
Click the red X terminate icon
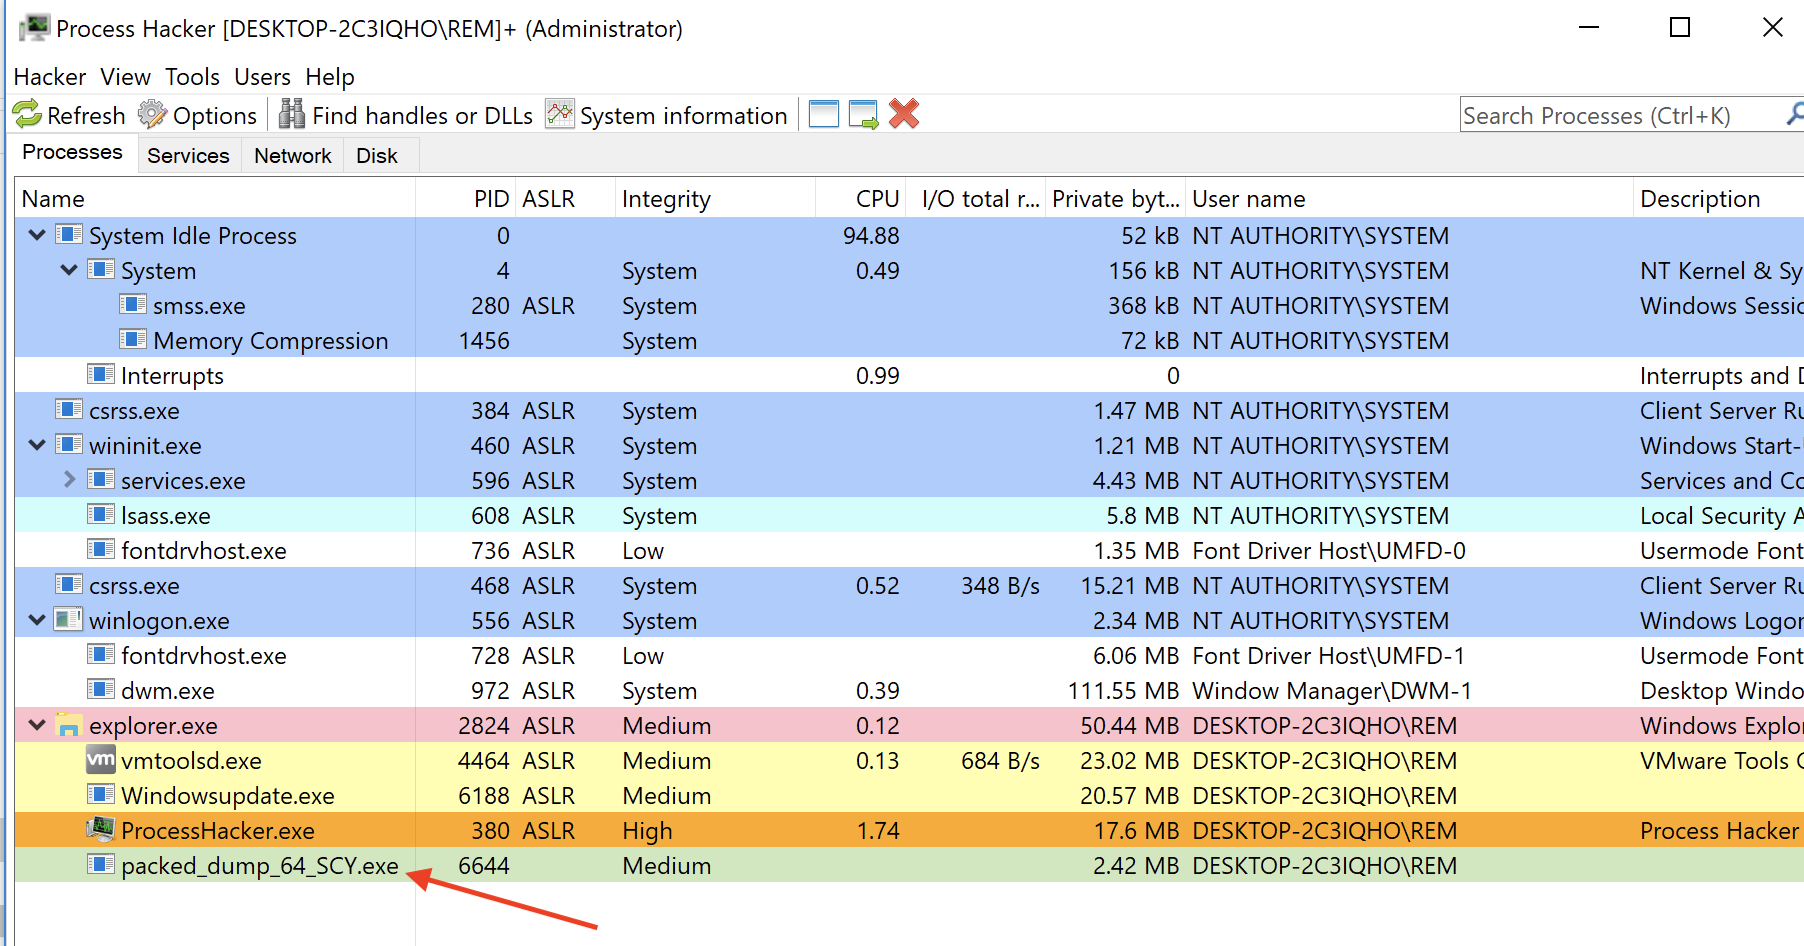pos(904,114)
